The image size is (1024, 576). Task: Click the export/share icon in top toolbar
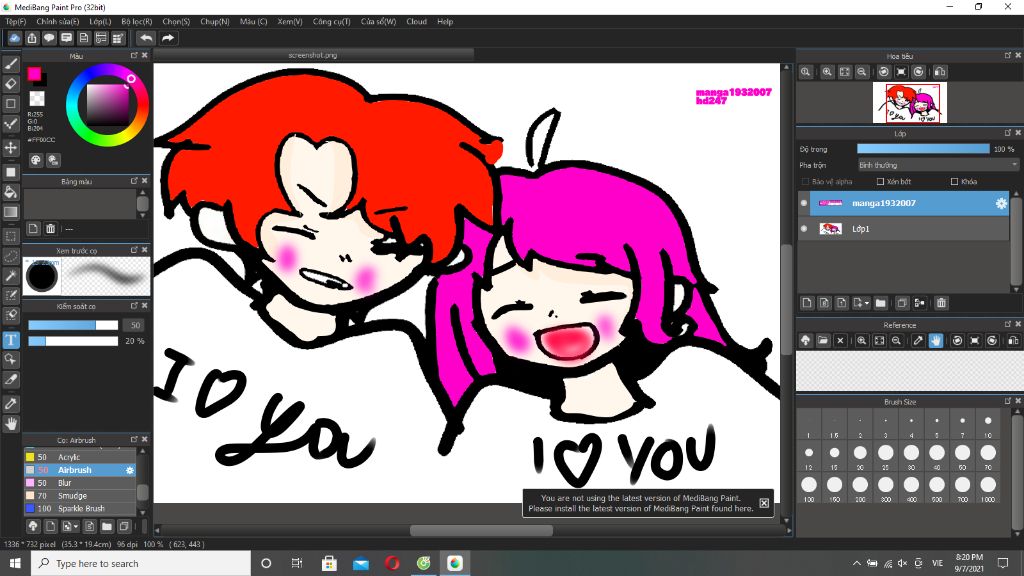point(31,38)
